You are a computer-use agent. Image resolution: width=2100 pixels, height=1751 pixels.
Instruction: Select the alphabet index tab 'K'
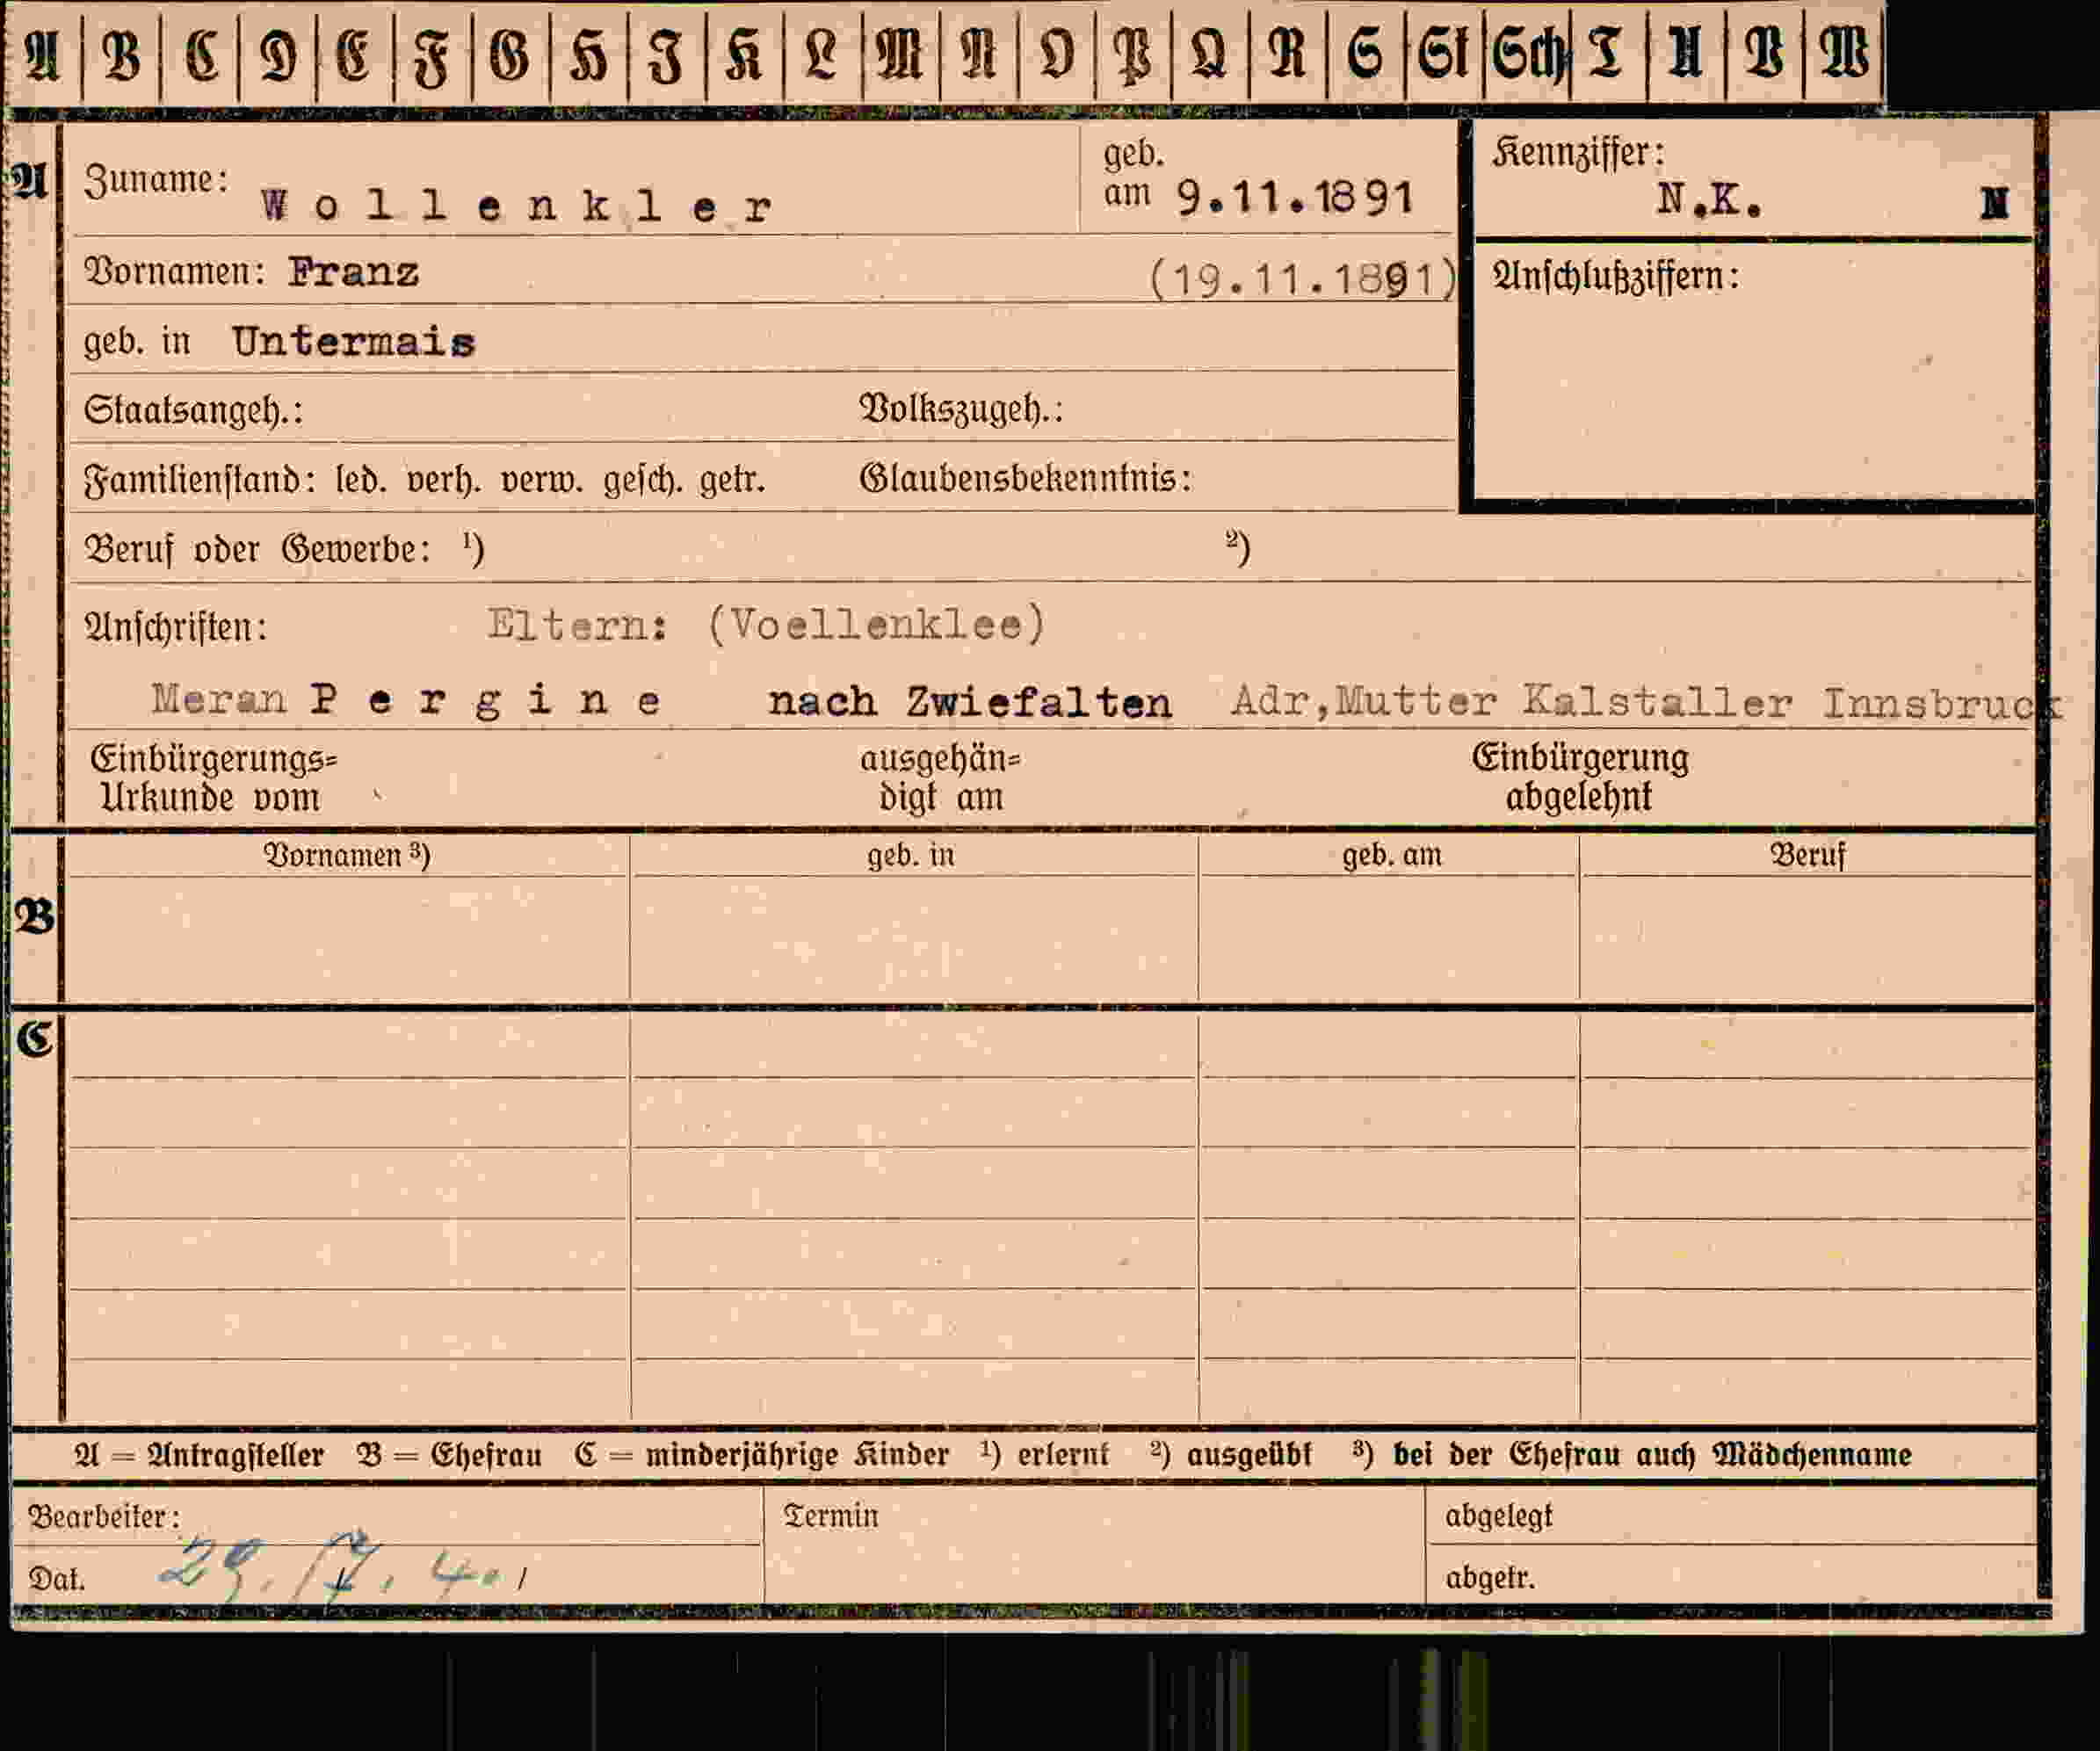(x=744, y=52)
